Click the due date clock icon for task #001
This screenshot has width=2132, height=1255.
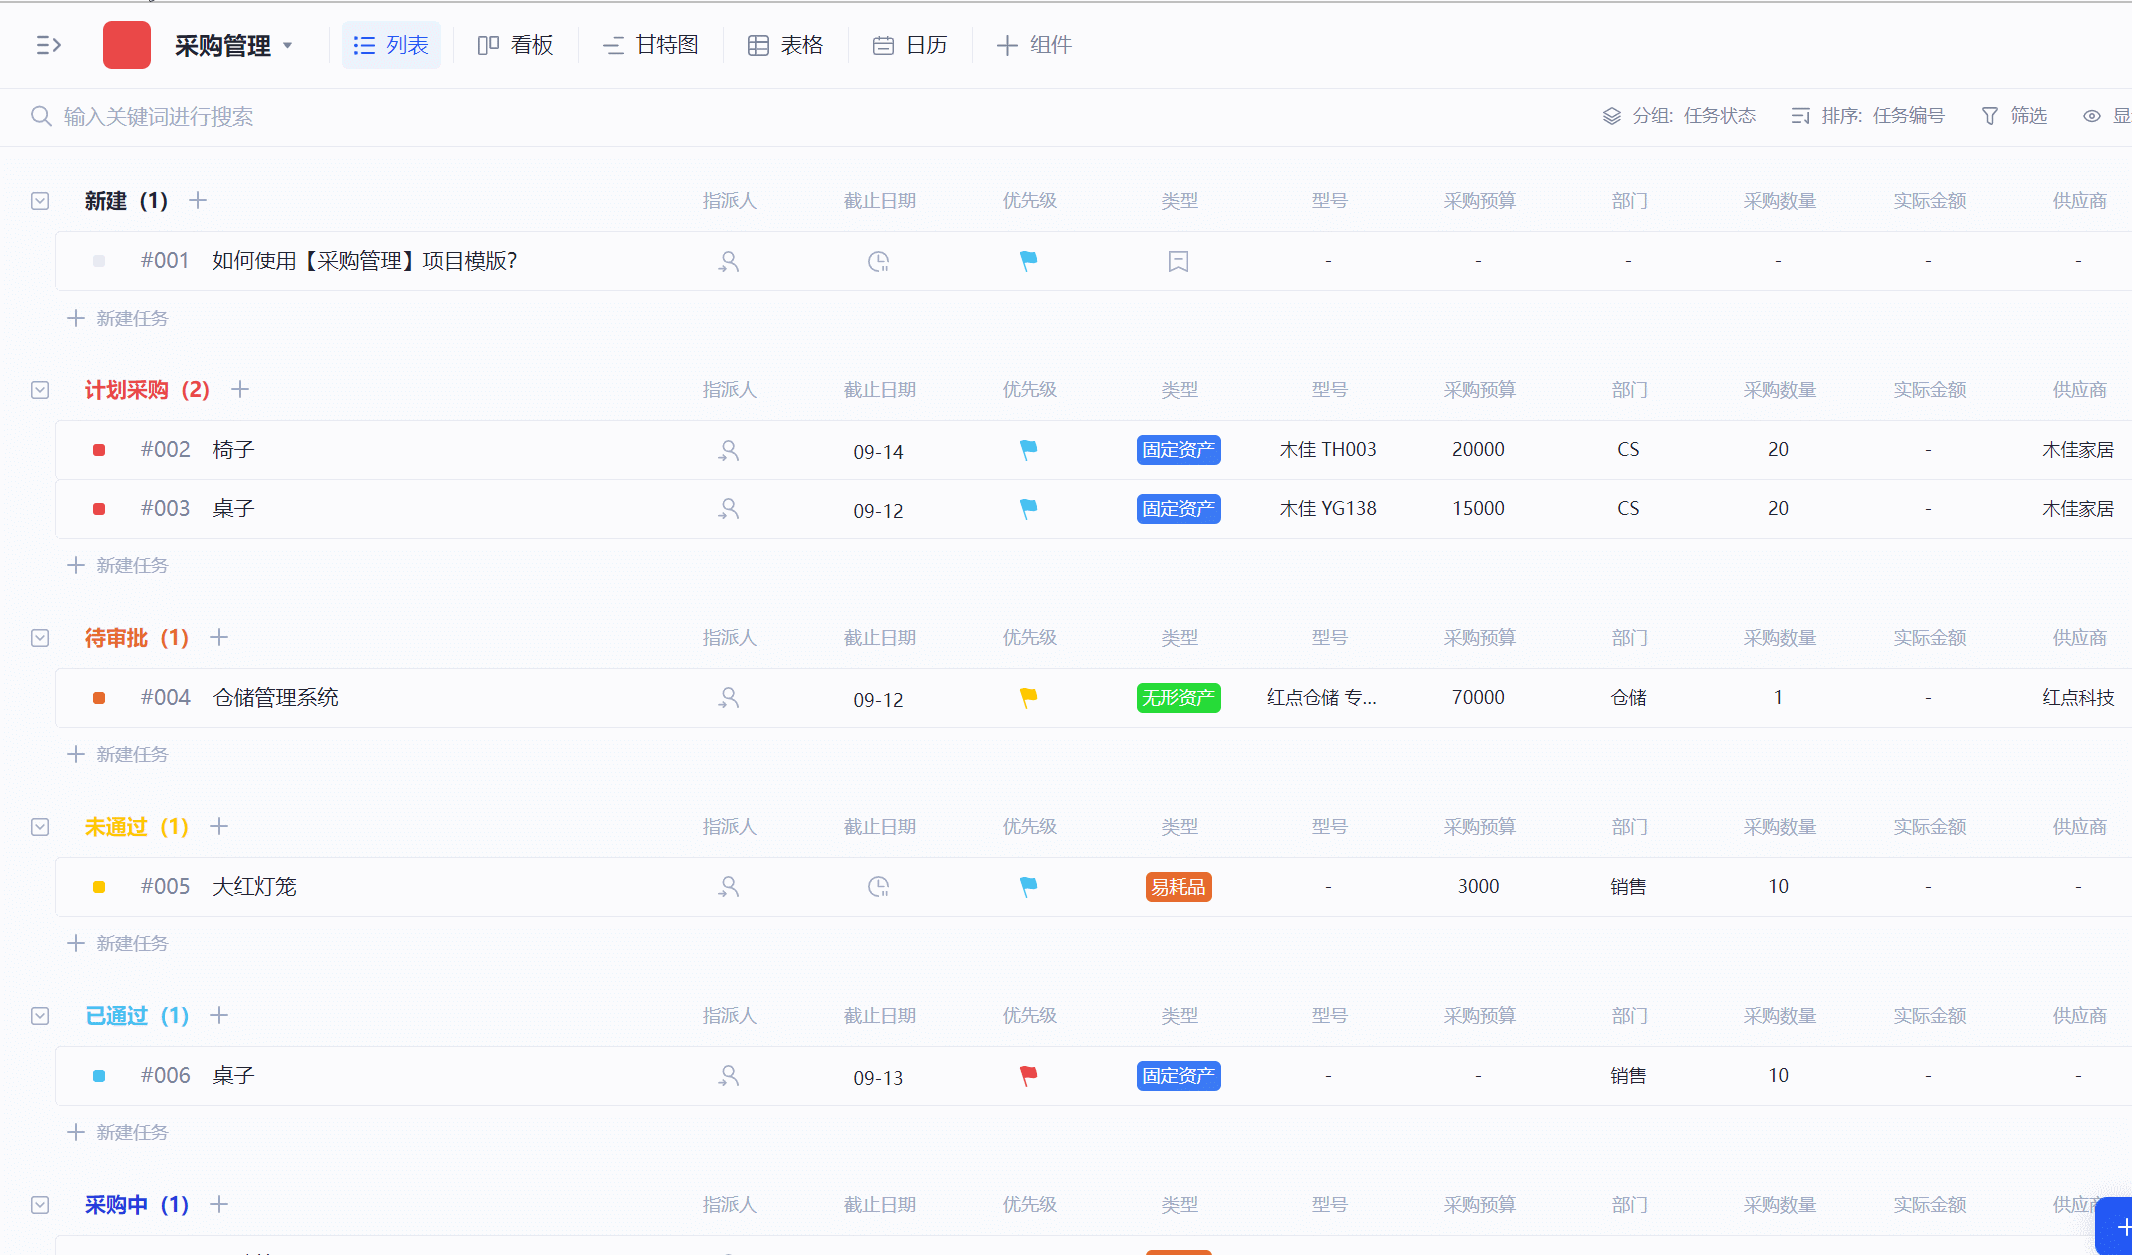click(878, 262)
